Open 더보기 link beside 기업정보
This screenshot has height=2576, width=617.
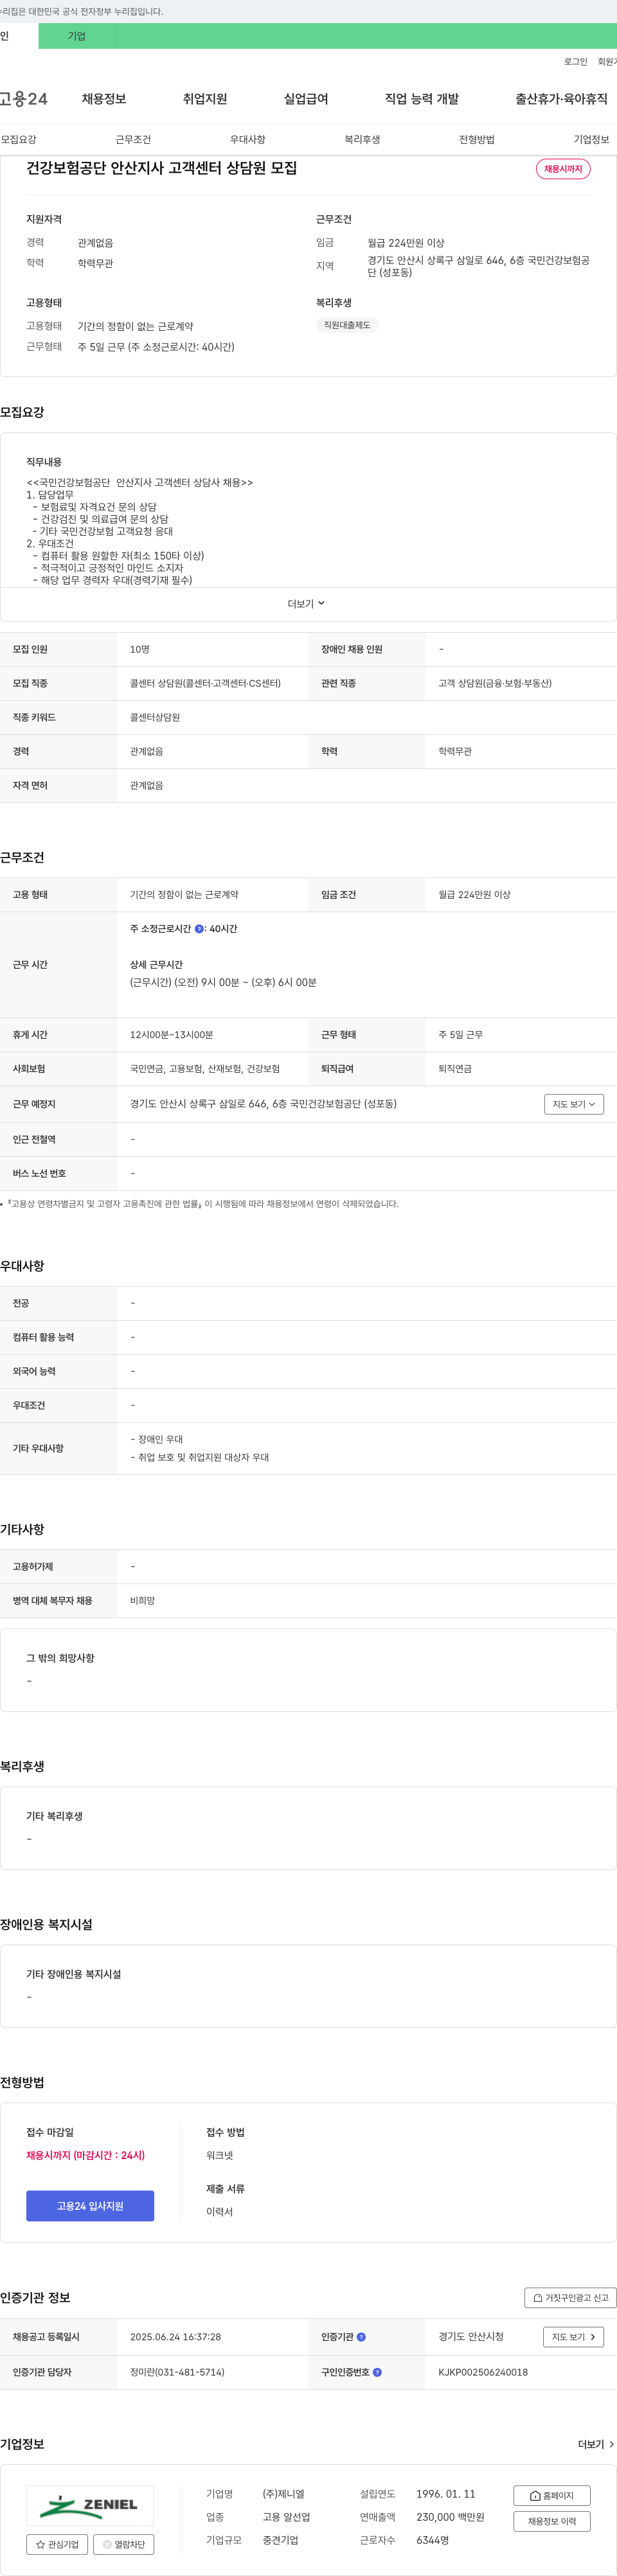pos(596,2444)
